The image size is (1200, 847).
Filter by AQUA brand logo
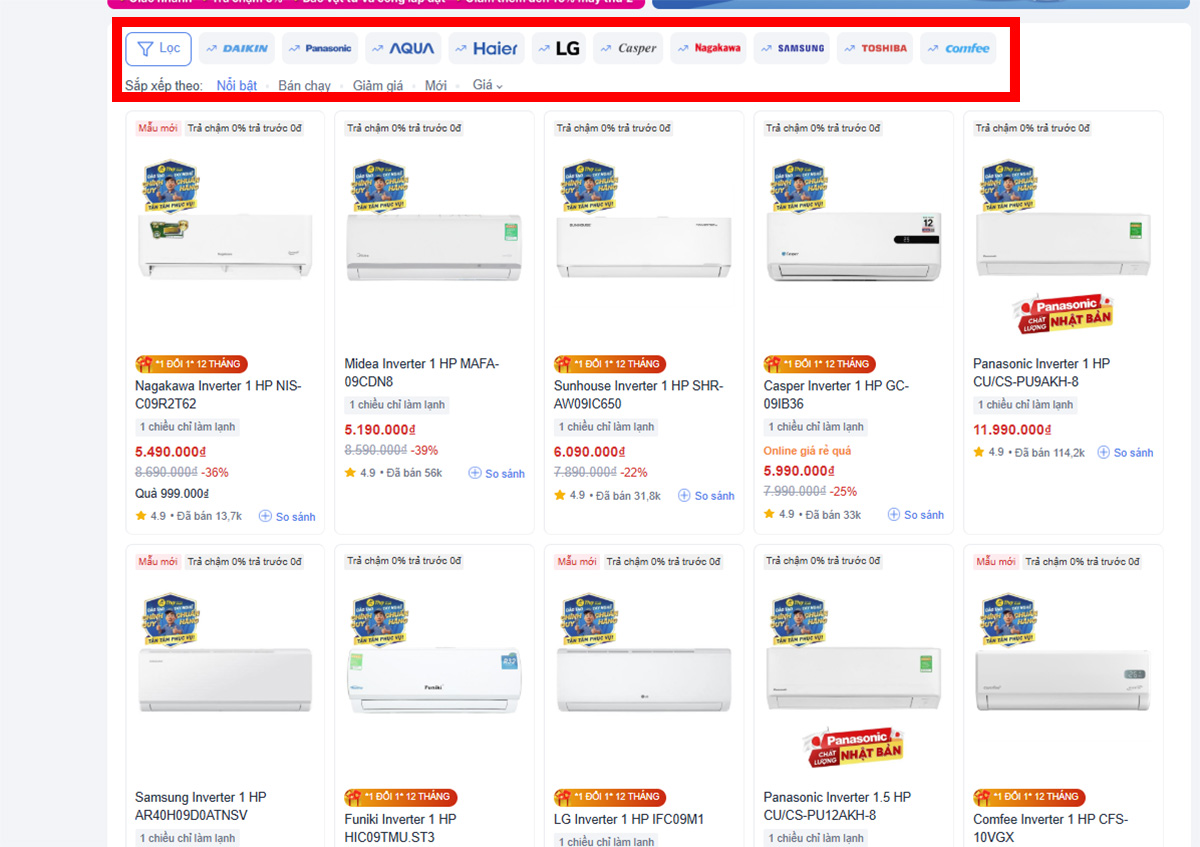(x=402, y=48)
